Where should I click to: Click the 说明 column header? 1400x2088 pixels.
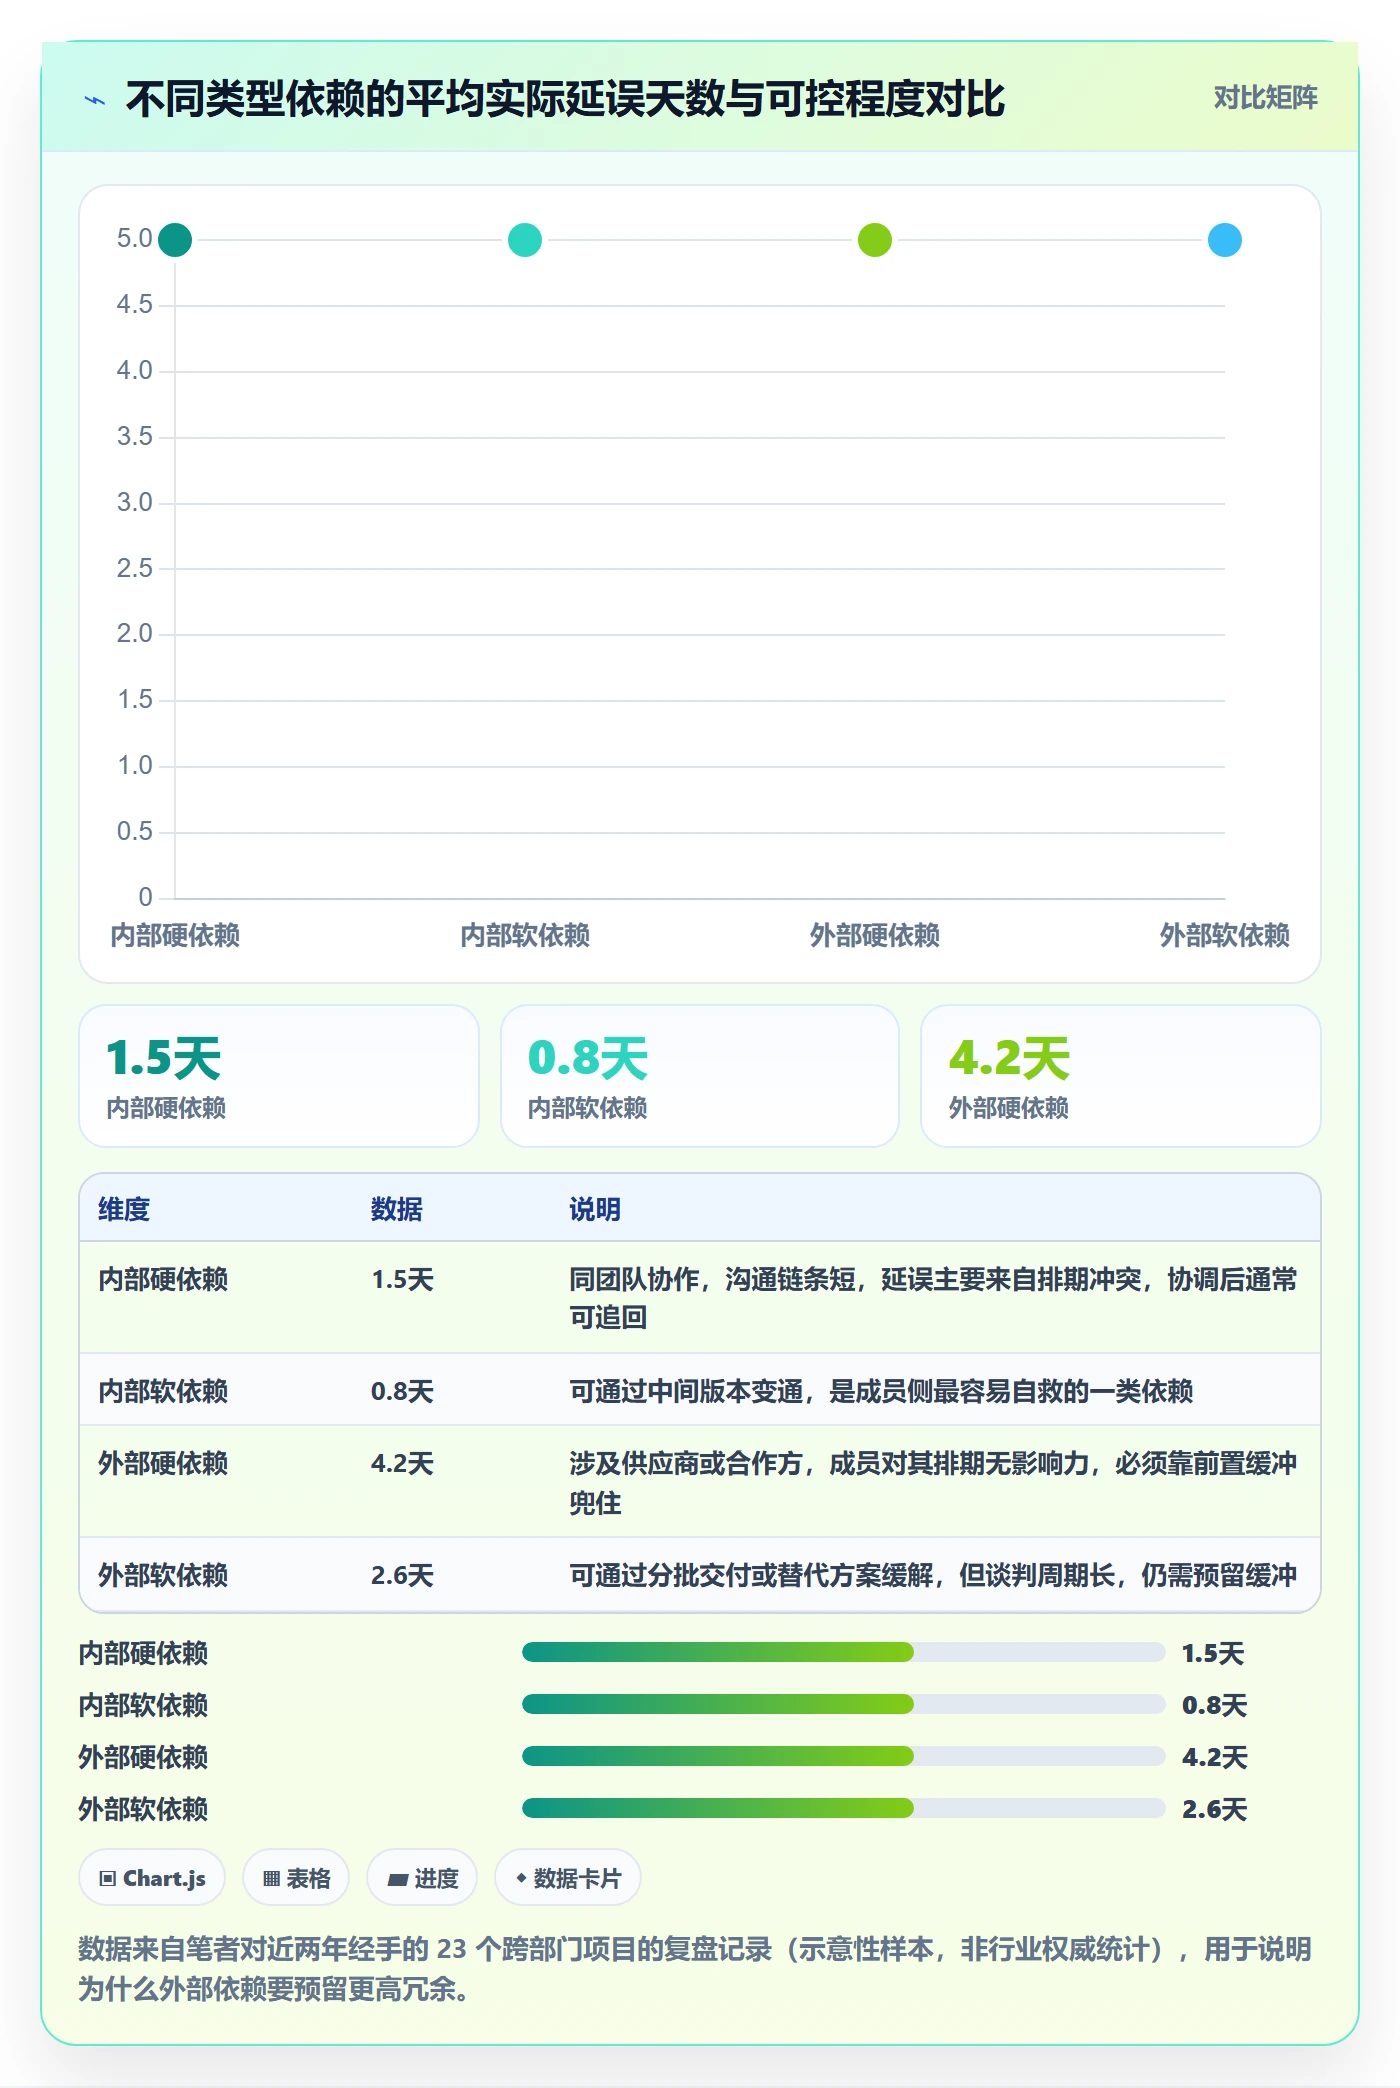(595, 1209)
